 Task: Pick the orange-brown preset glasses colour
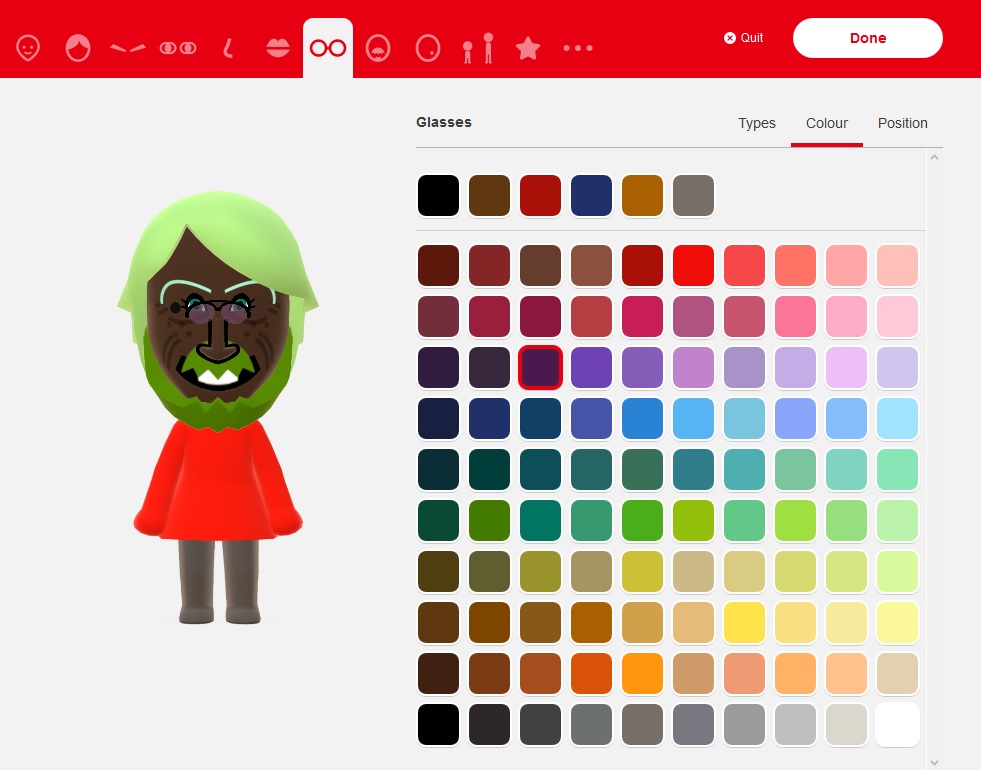[643, 196]
